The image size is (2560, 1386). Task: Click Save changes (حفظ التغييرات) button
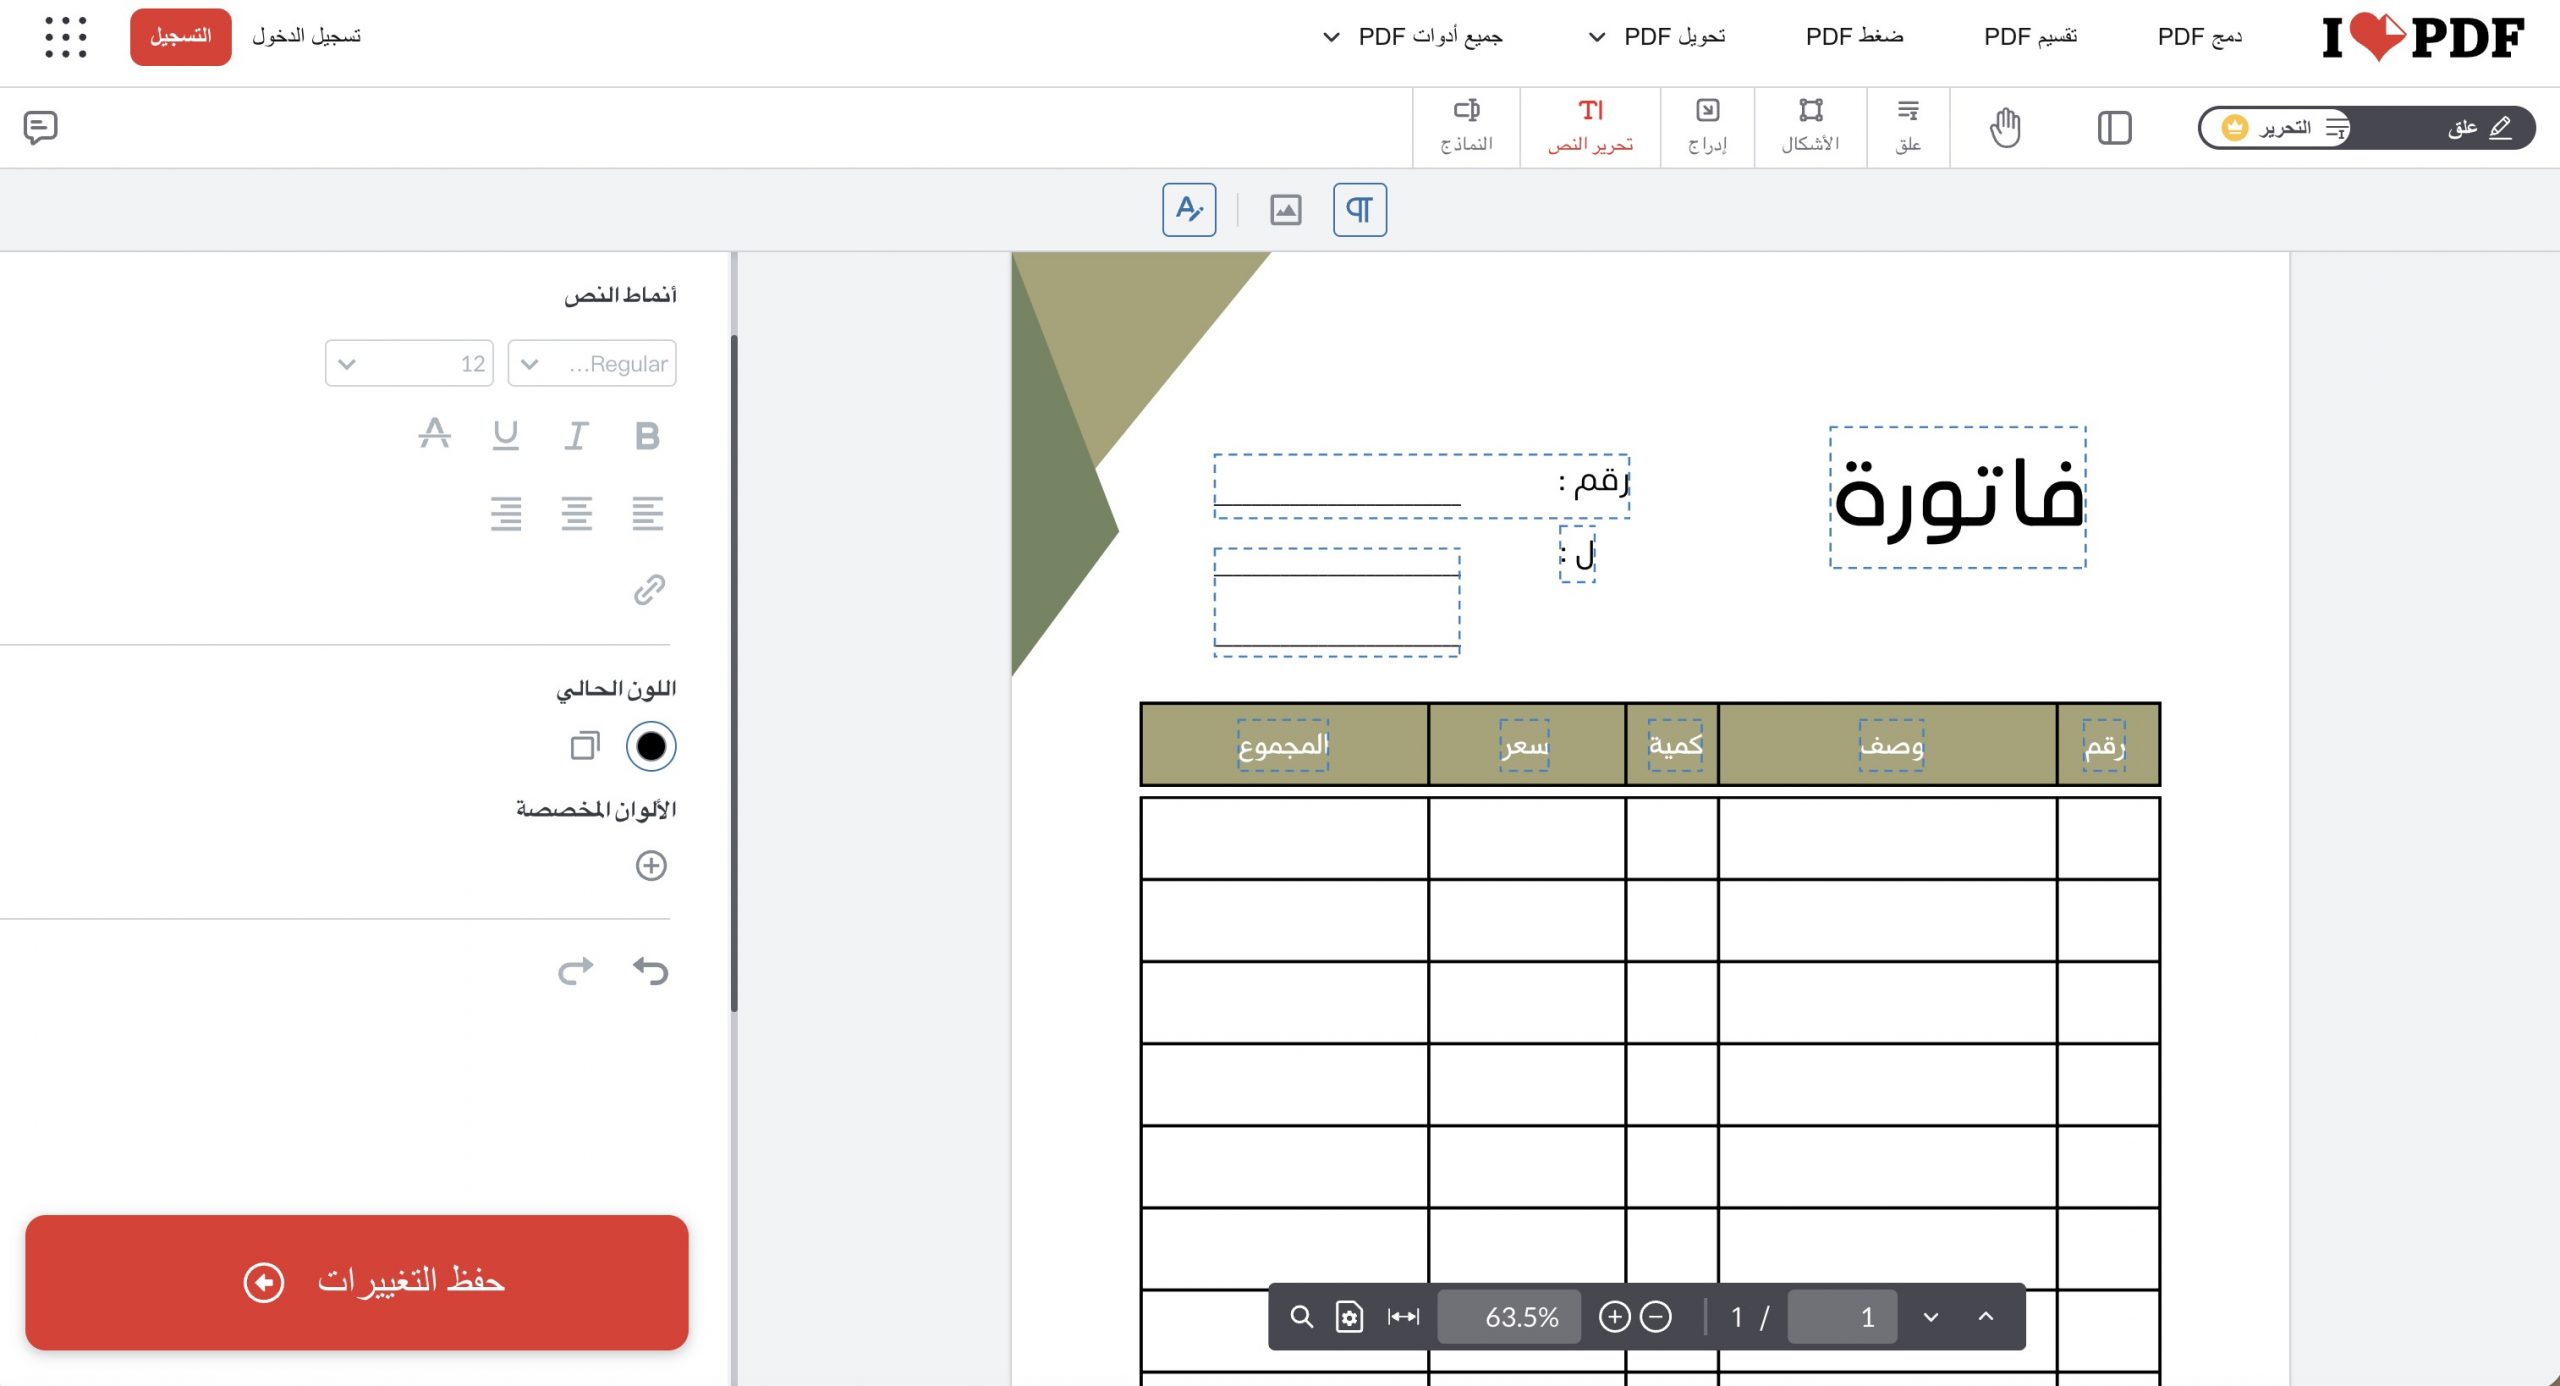click(x=357, y=1282)
